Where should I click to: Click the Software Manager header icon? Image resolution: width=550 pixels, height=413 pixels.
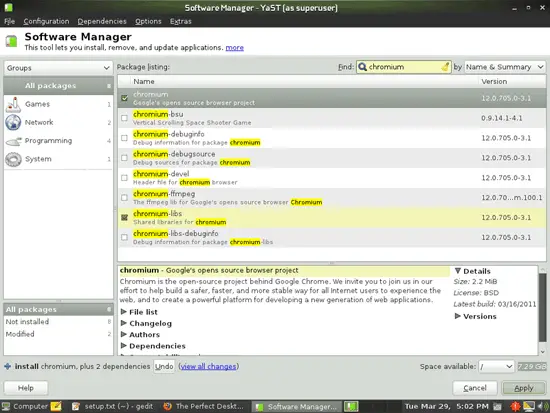11,41
